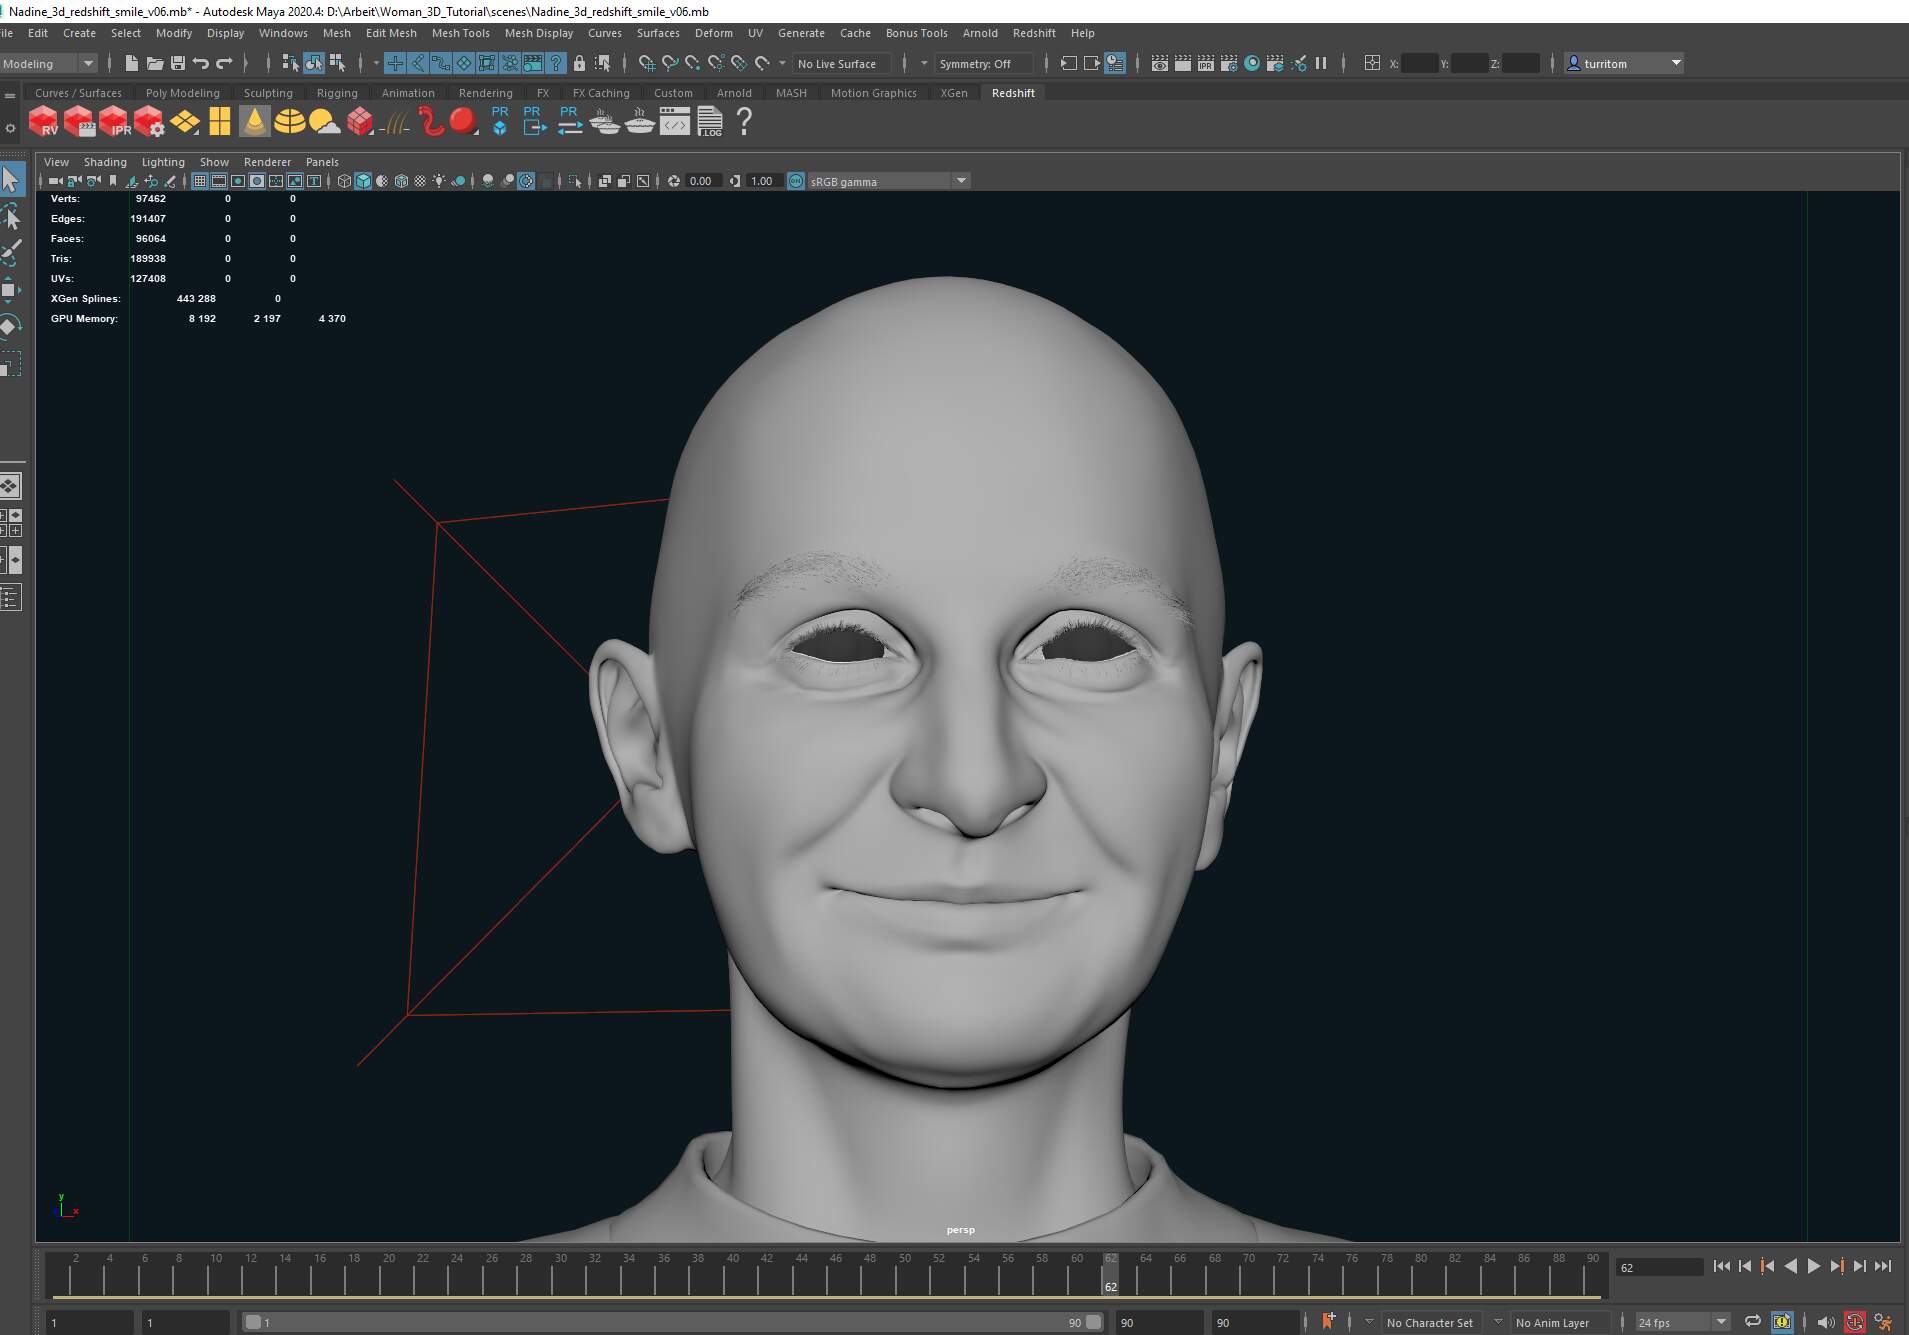The image size is (1909, 1335).
Task: Mute audio playback
Action: (1826, 1321)
